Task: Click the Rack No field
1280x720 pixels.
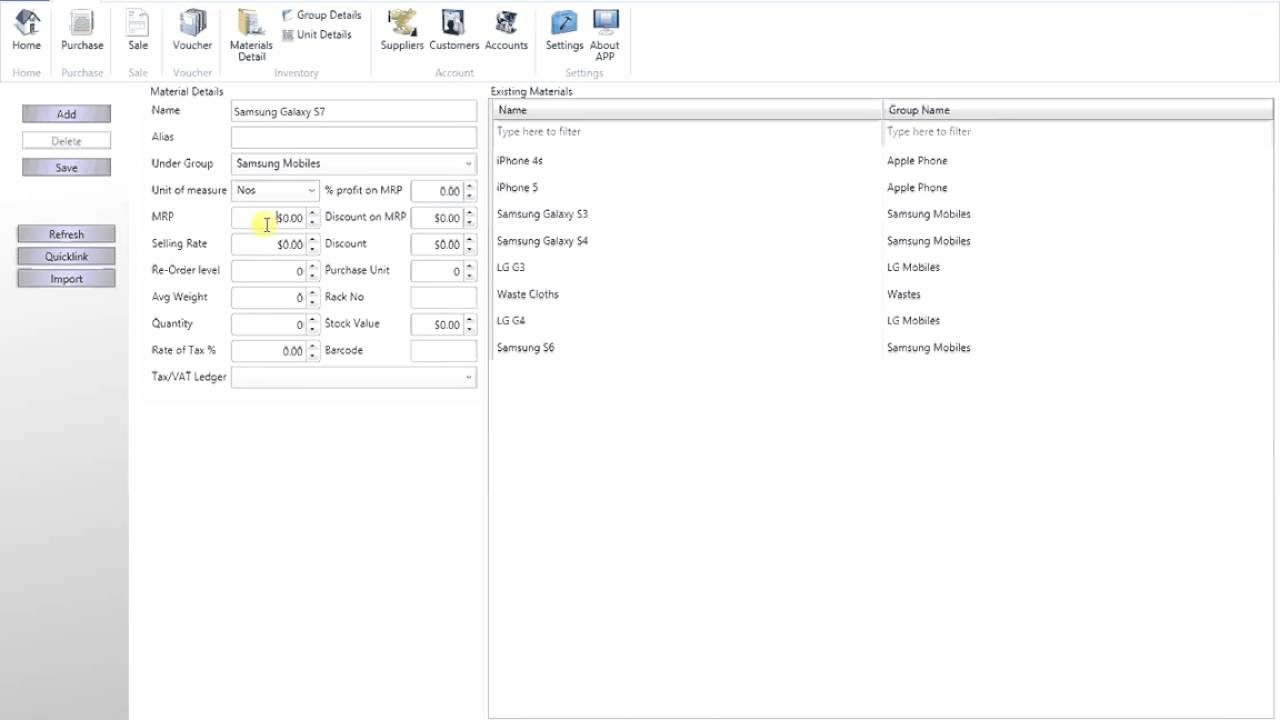Action: (x=444, y=297)
